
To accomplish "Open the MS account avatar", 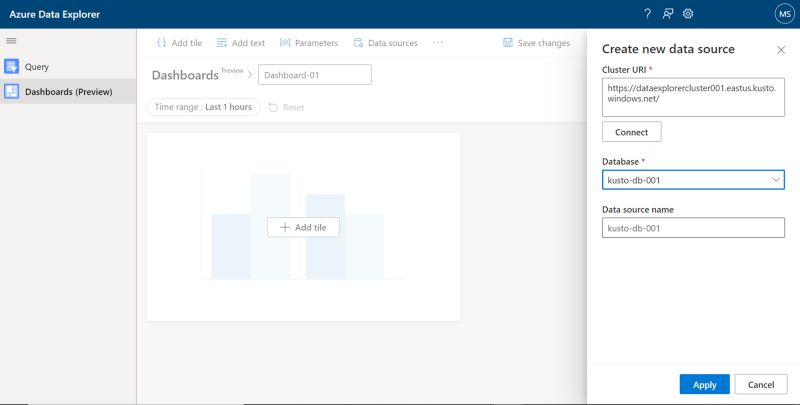I will (x=784, y=14).
